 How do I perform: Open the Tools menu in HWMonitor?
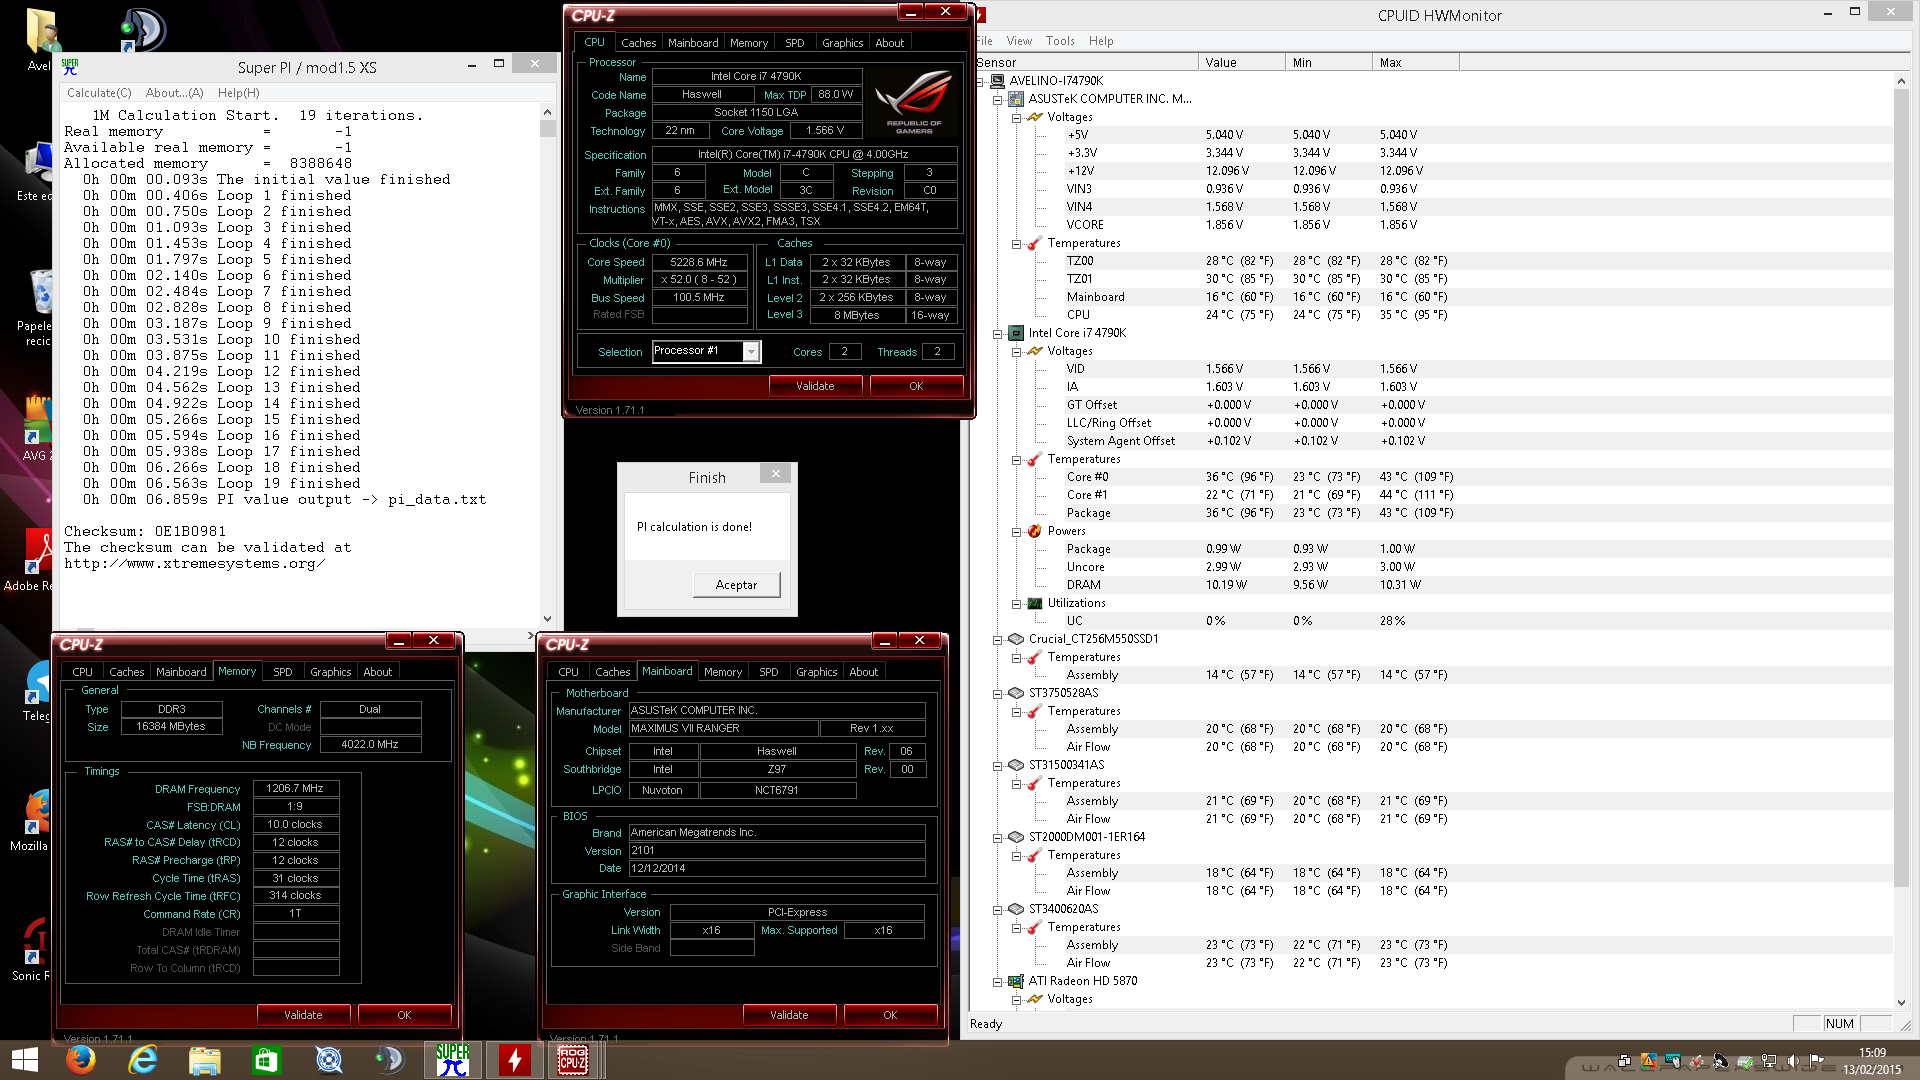[x=1060, y=41]
